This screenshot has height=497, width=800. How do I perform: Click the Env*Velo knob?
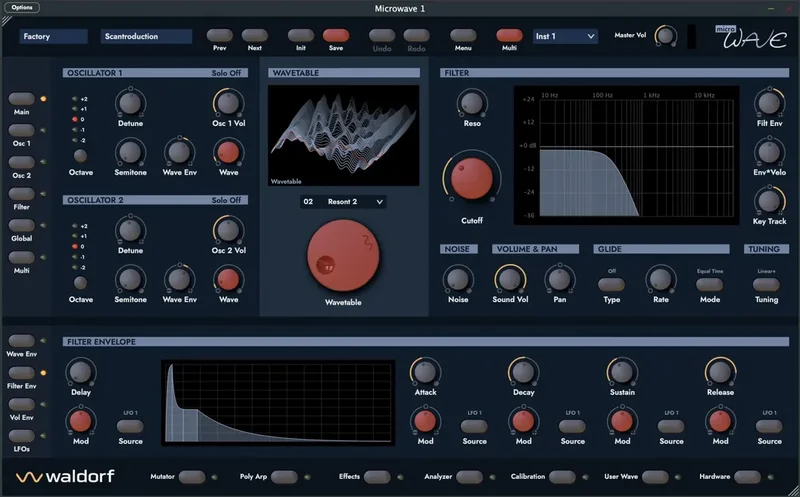[x=769, y=152]
